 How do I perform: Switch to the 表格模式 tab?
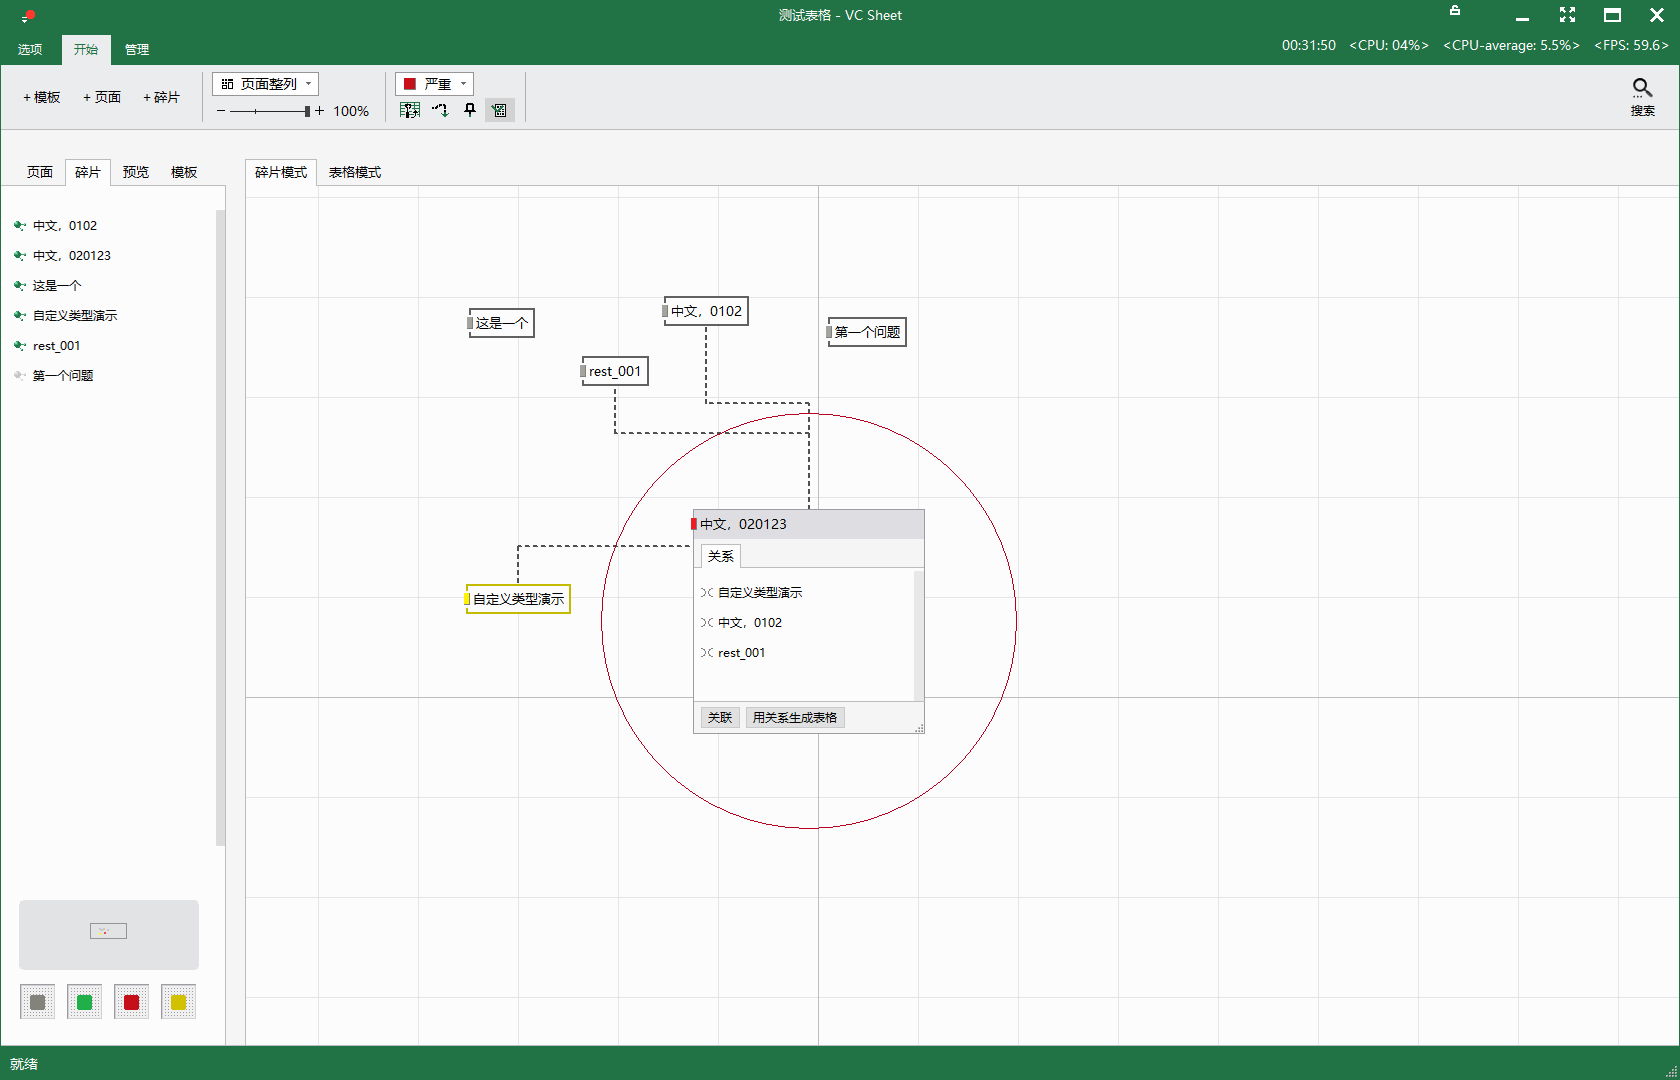(x=355, y=172)
